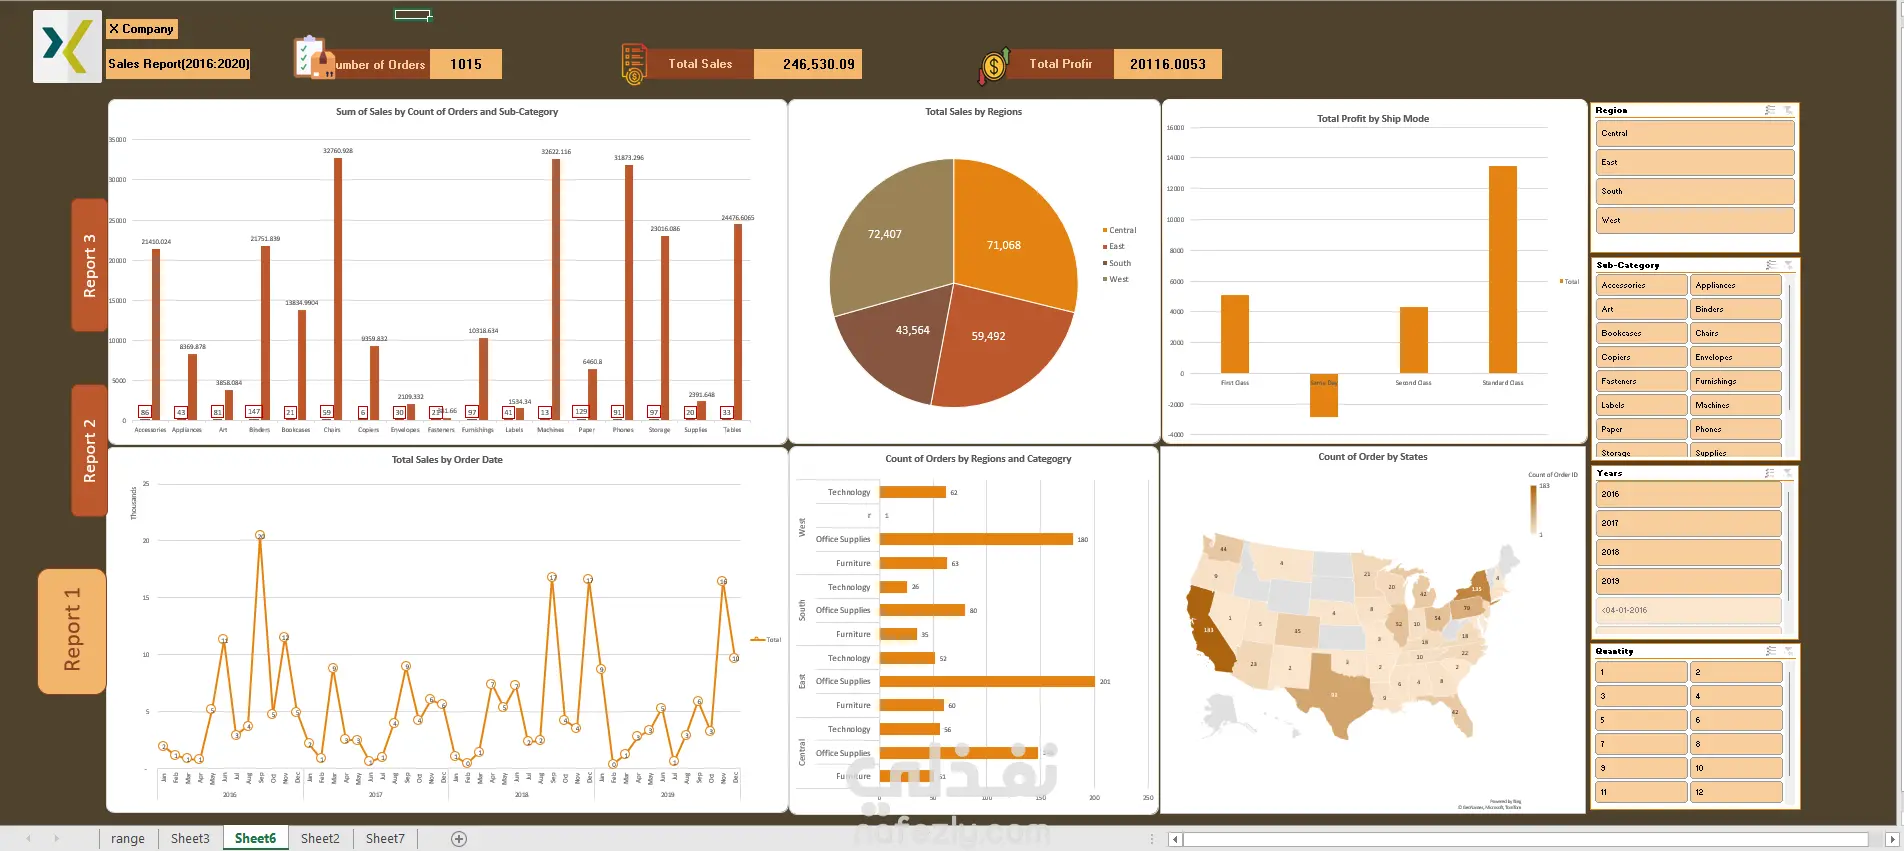The width and height of the screenshot is (1904, 851).
Task: Toggle multi-select in the Region slicer
Action: [1771, 110]
